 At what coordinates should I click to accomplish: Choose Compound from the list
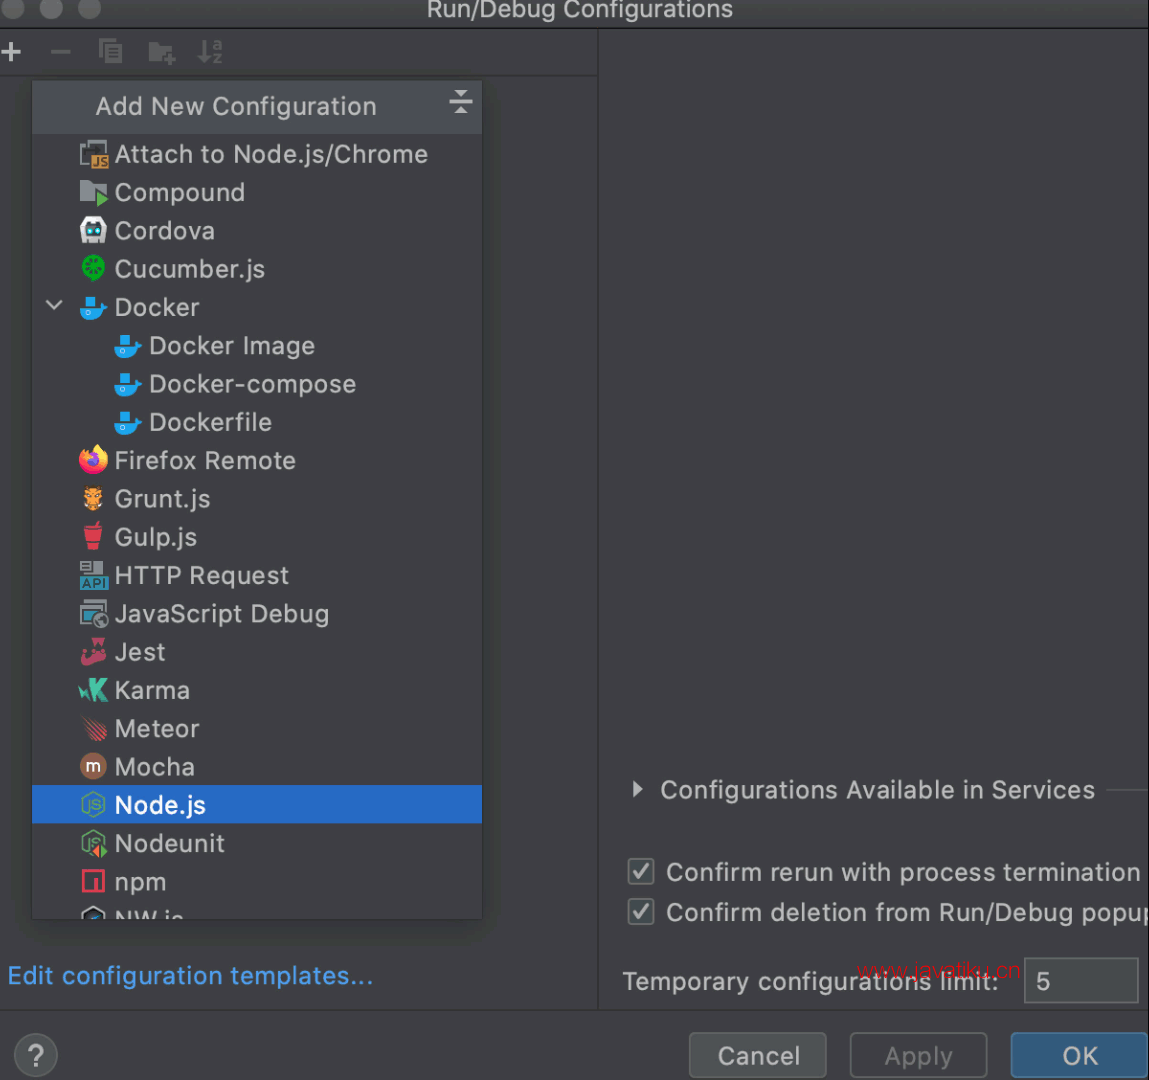[x=257, y=193]
